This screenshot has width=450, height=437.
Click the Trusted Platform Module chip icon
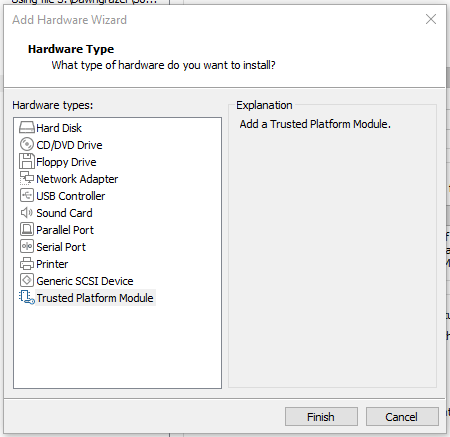tap(27, 297)
